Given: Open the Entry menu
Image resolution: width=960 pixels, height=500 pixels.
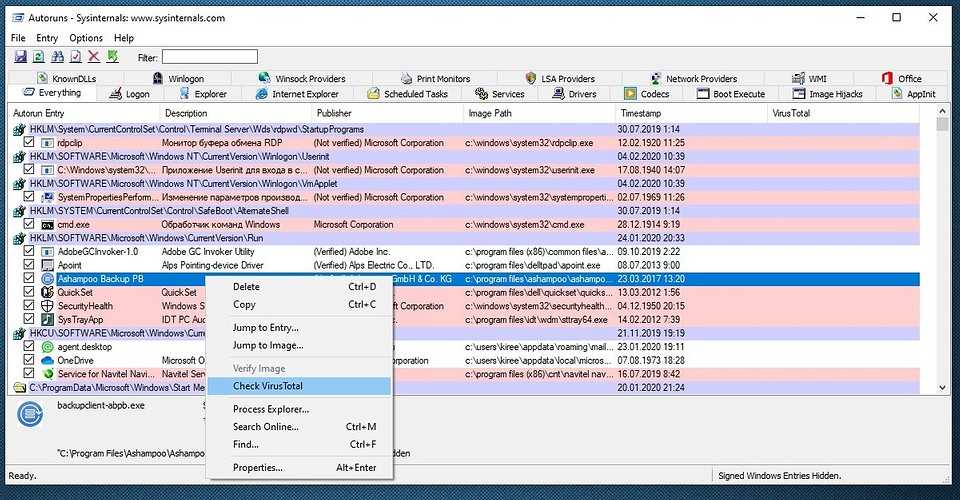Looking at the screenshot, I should tap(47, 38).
